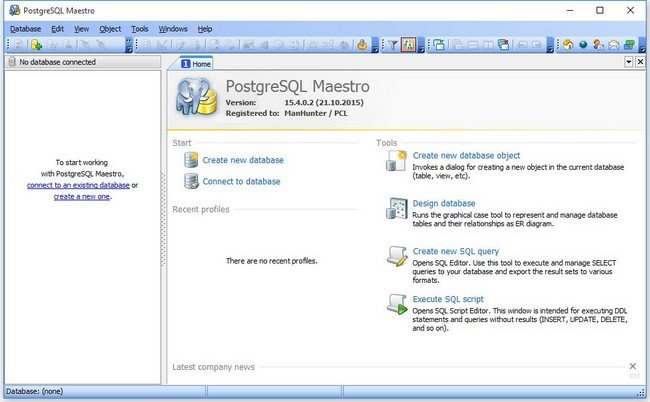Click the 'Create new database' link under Start
Viewport: 650px width, 402px height.
pos(243,160)
